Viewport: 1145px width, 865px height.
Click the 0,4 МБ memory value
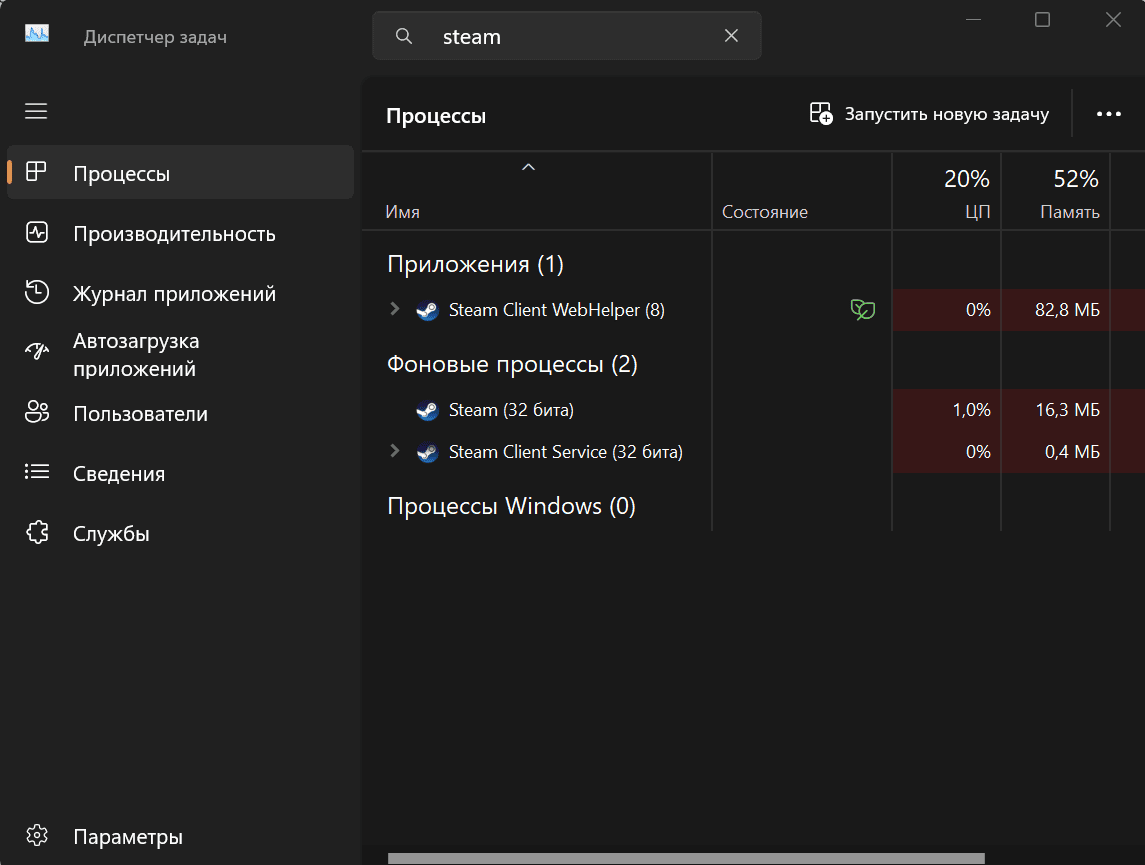(x=1072, y=453)
